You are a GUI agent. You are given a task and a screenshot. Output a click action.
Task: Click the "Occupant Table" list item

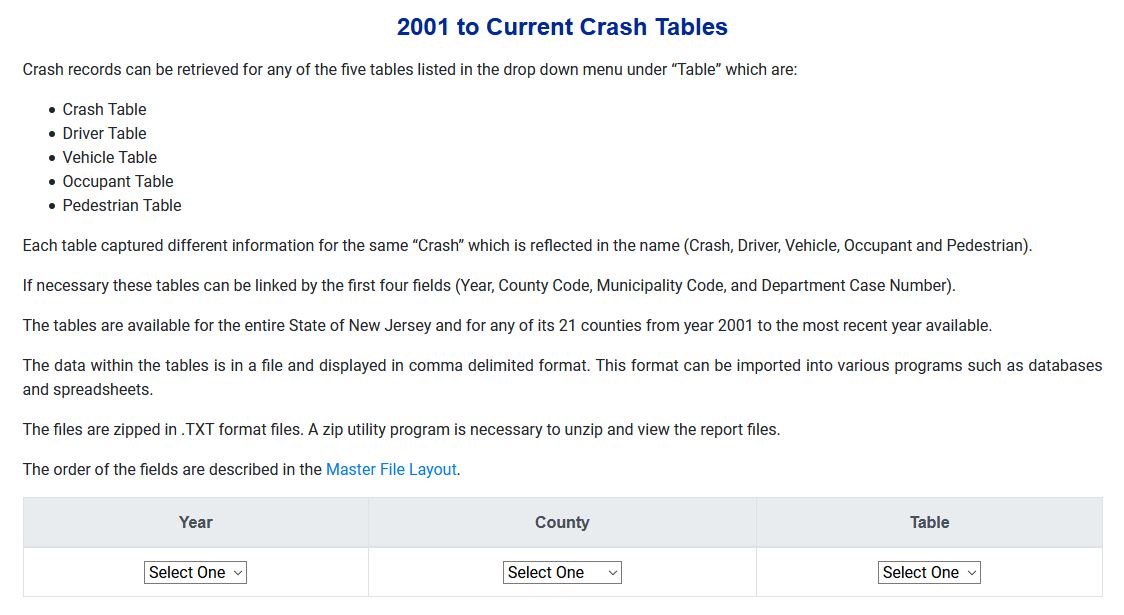(x=118, y=181)
